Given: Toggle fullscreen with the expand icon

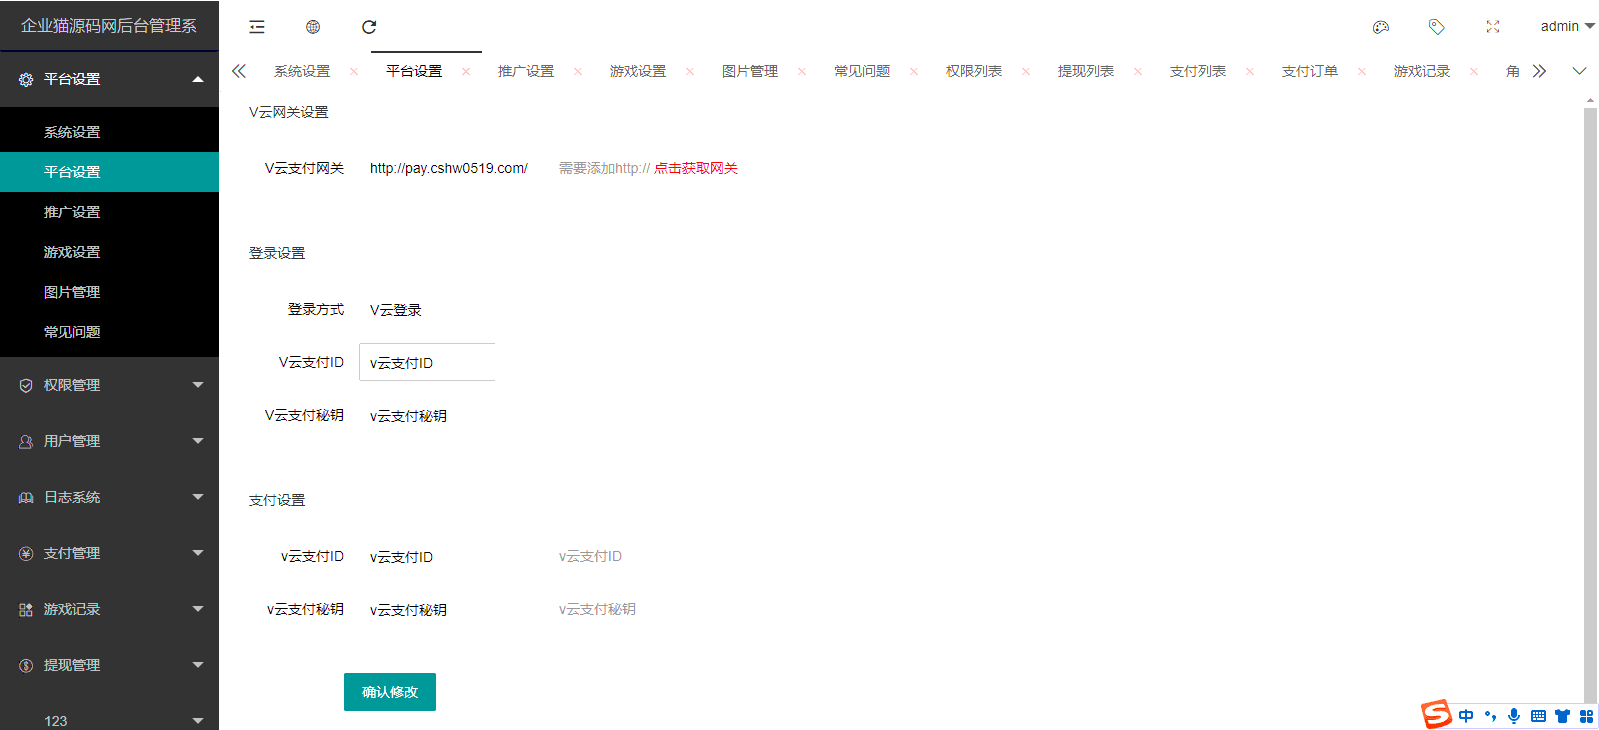Looking at the screenshot, I should (x=1493, y=27).
